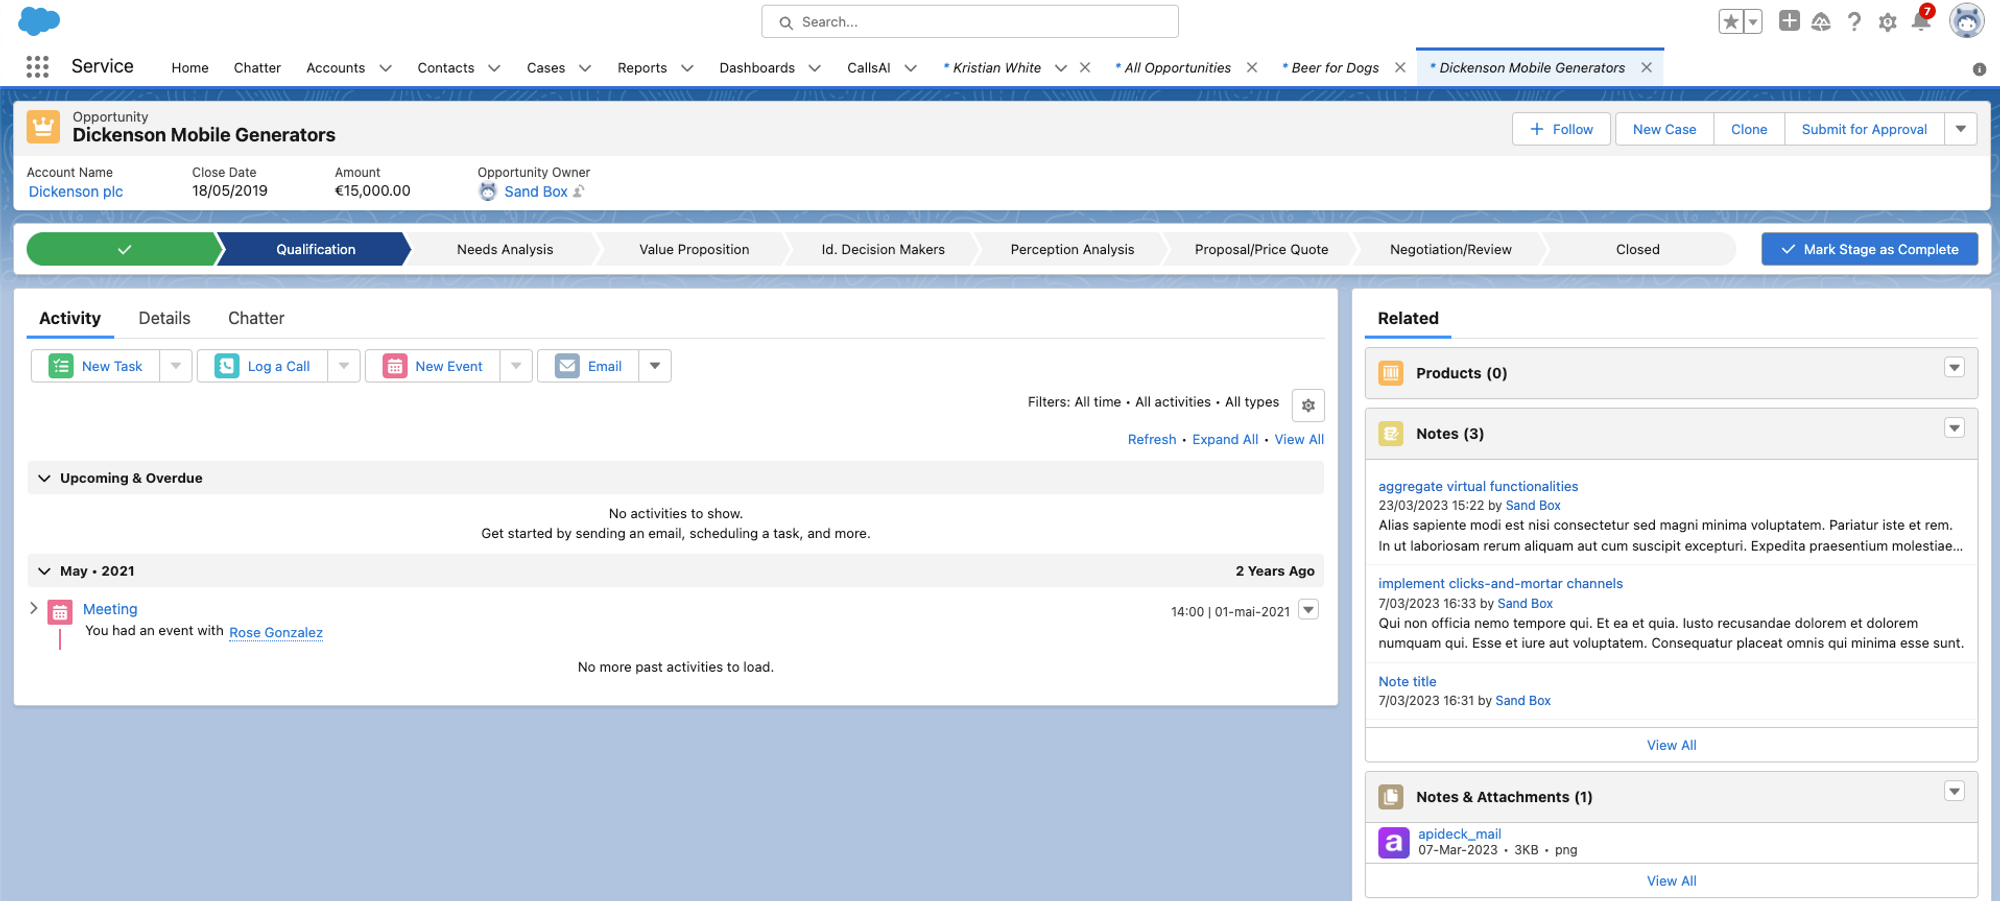Close the Beer for Dogs tab
This screenshot has height=901, width=2000.
pos(1400,67)
